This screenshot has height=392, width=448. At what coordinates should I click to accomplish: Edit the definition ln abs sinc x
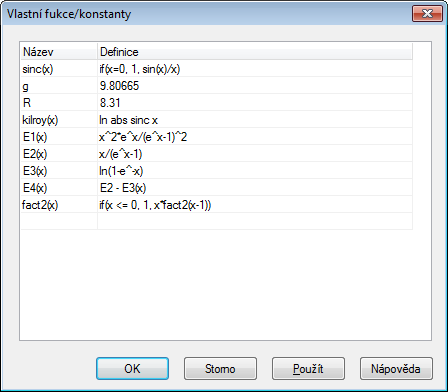click(255, 120)
